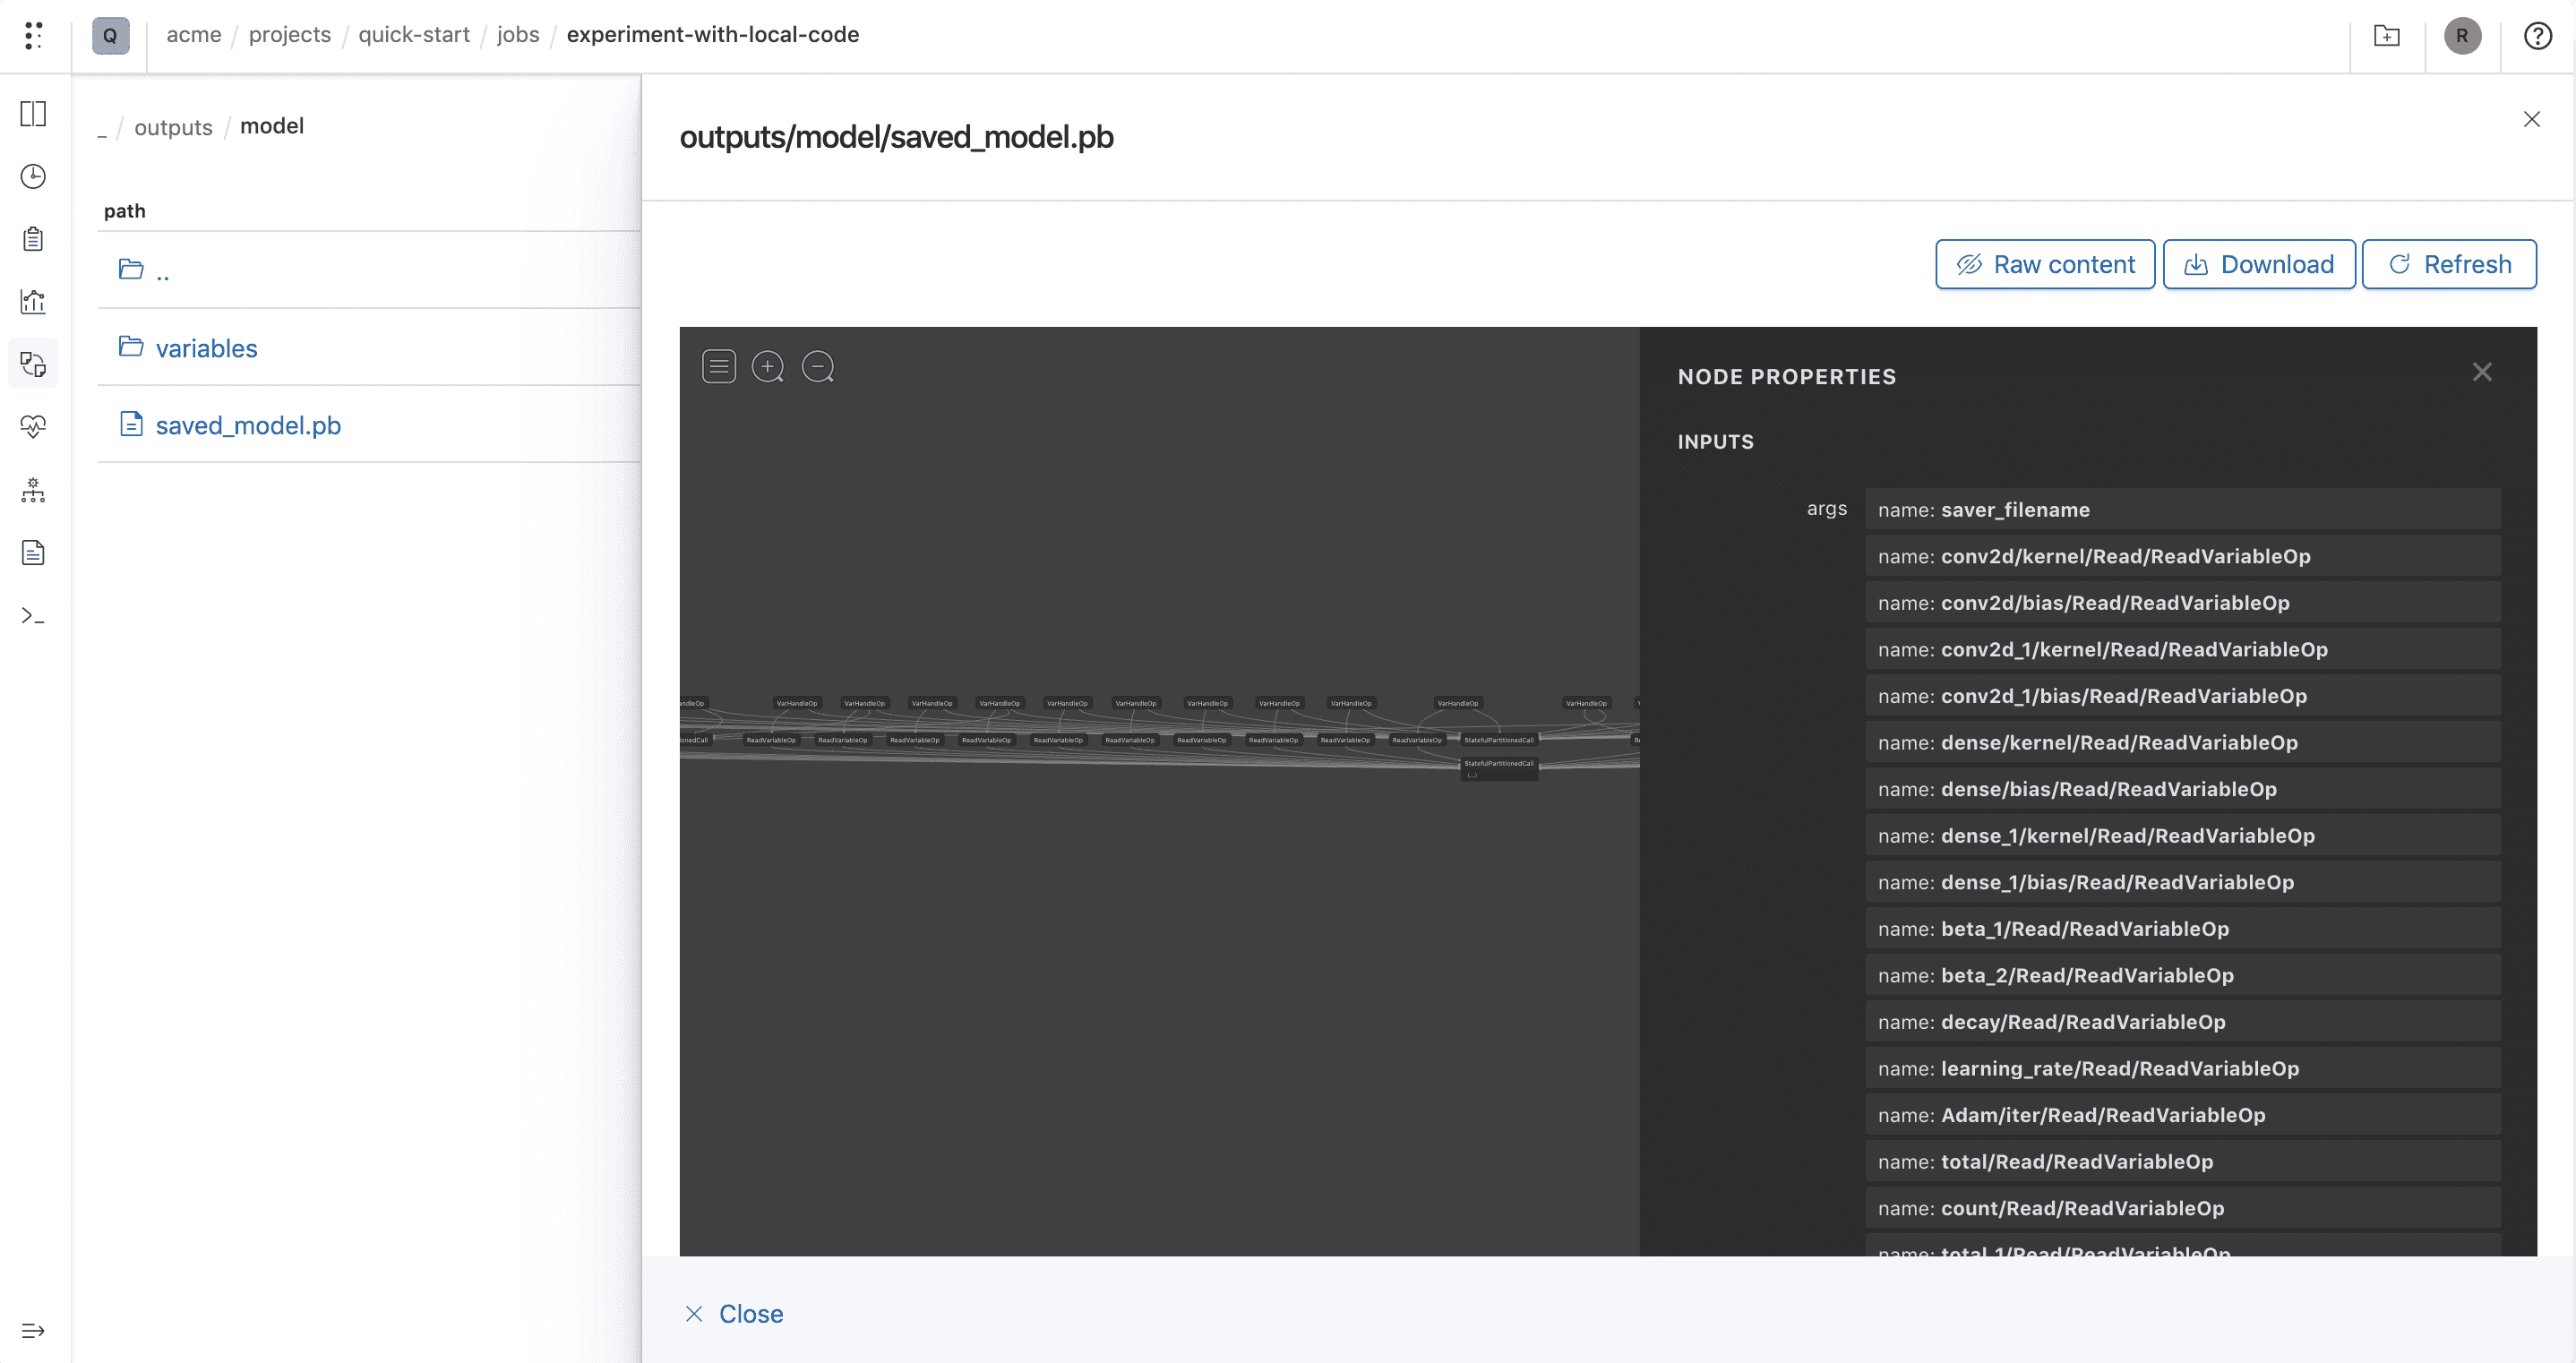Open the variables folder
The width and height of the screenshot is (2576, 1363).
(206, 348)
